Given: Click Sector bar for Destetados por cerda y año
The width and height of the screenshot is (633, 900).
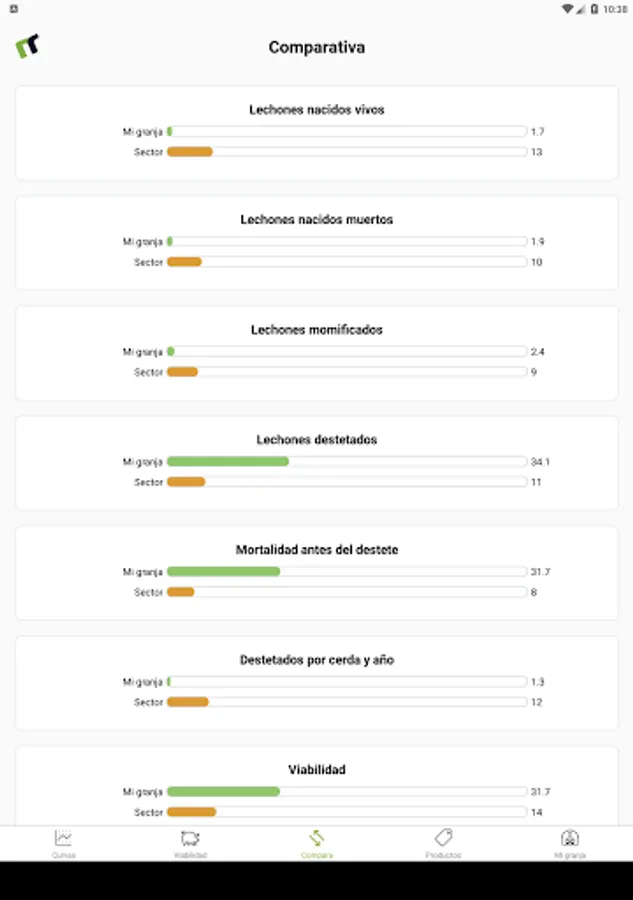Looking at the screenshot, I should (x=346, y=702).
